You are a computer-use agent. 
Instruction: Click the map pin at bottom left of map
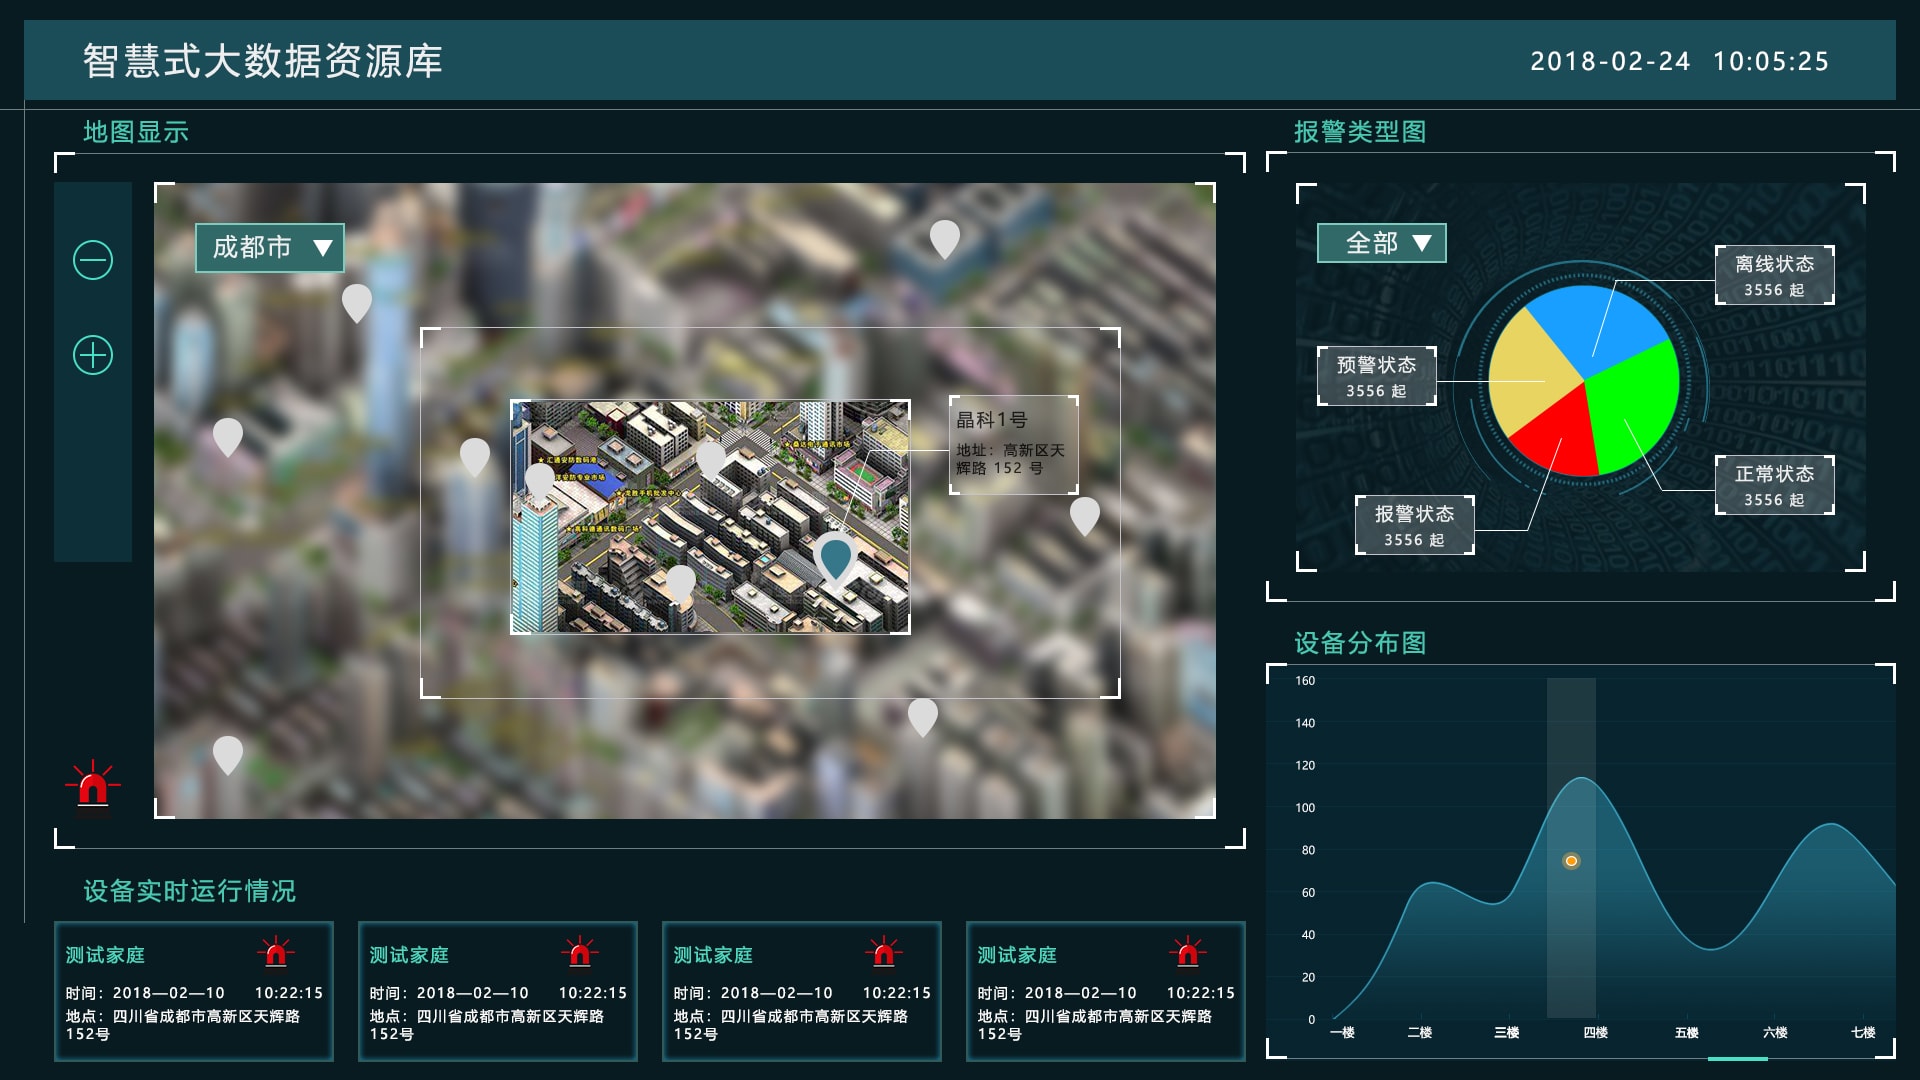coord(228,755)
